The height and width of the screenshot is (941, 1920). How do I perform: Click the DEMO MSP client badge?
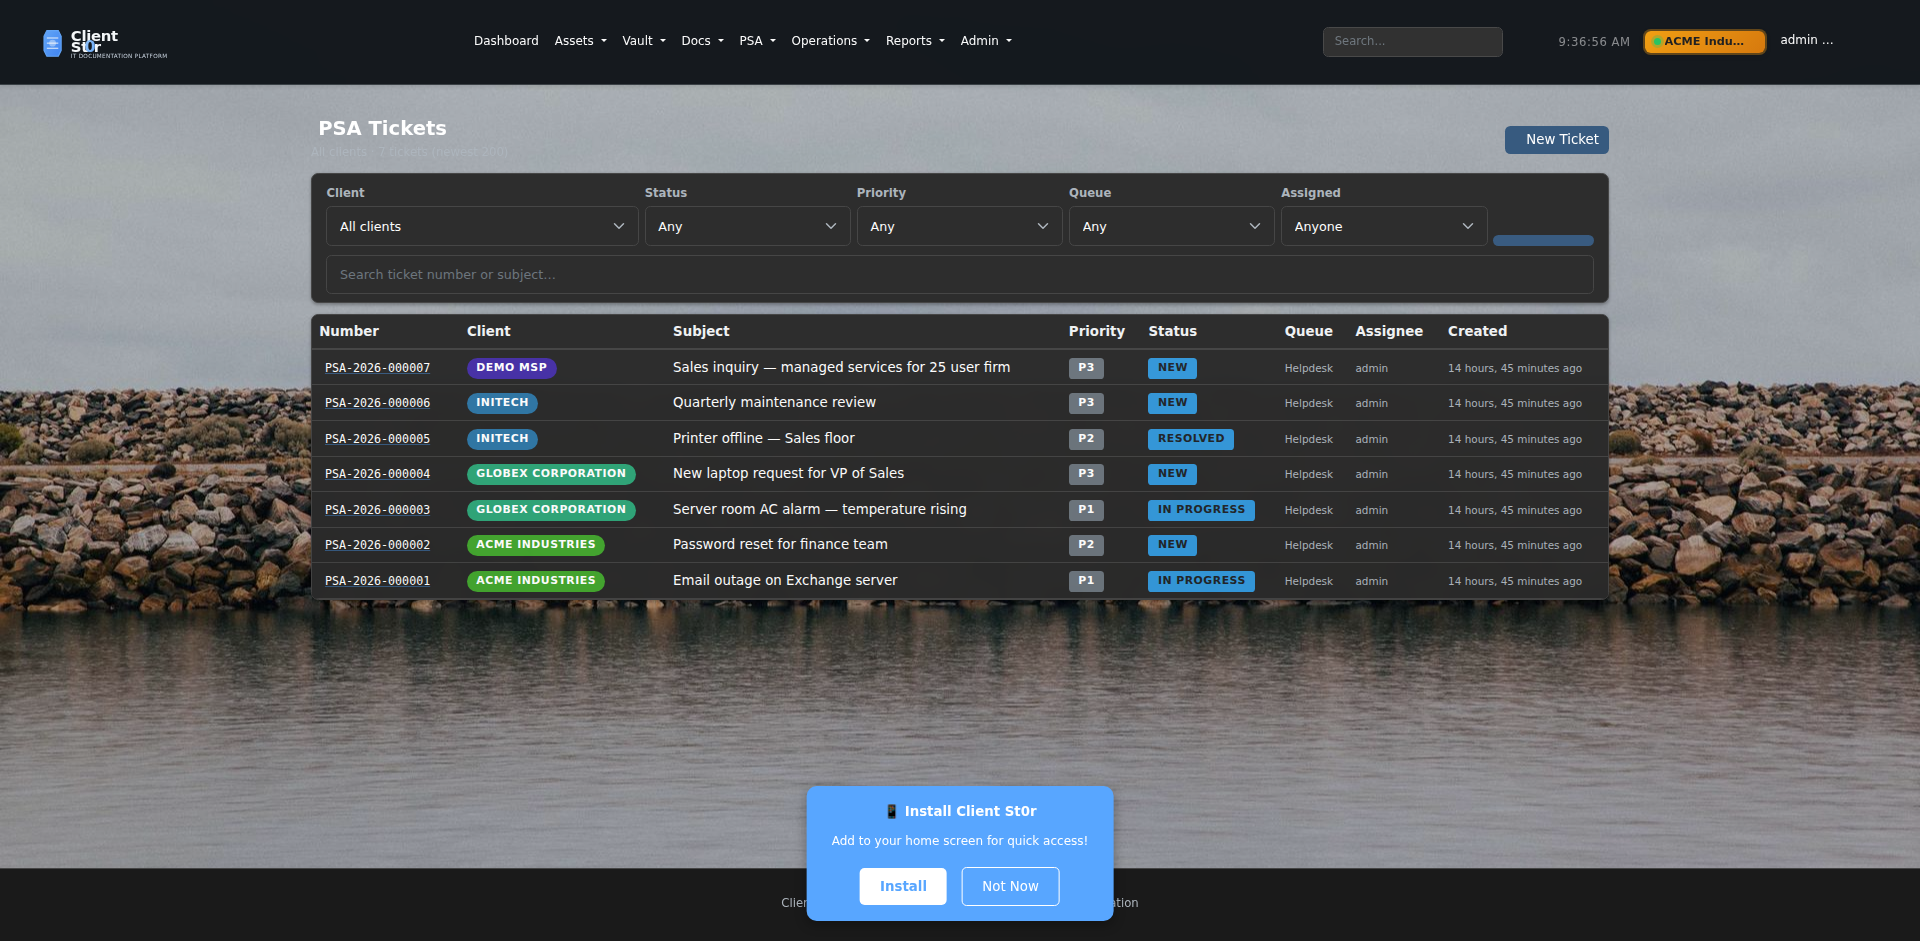[511, 368]
